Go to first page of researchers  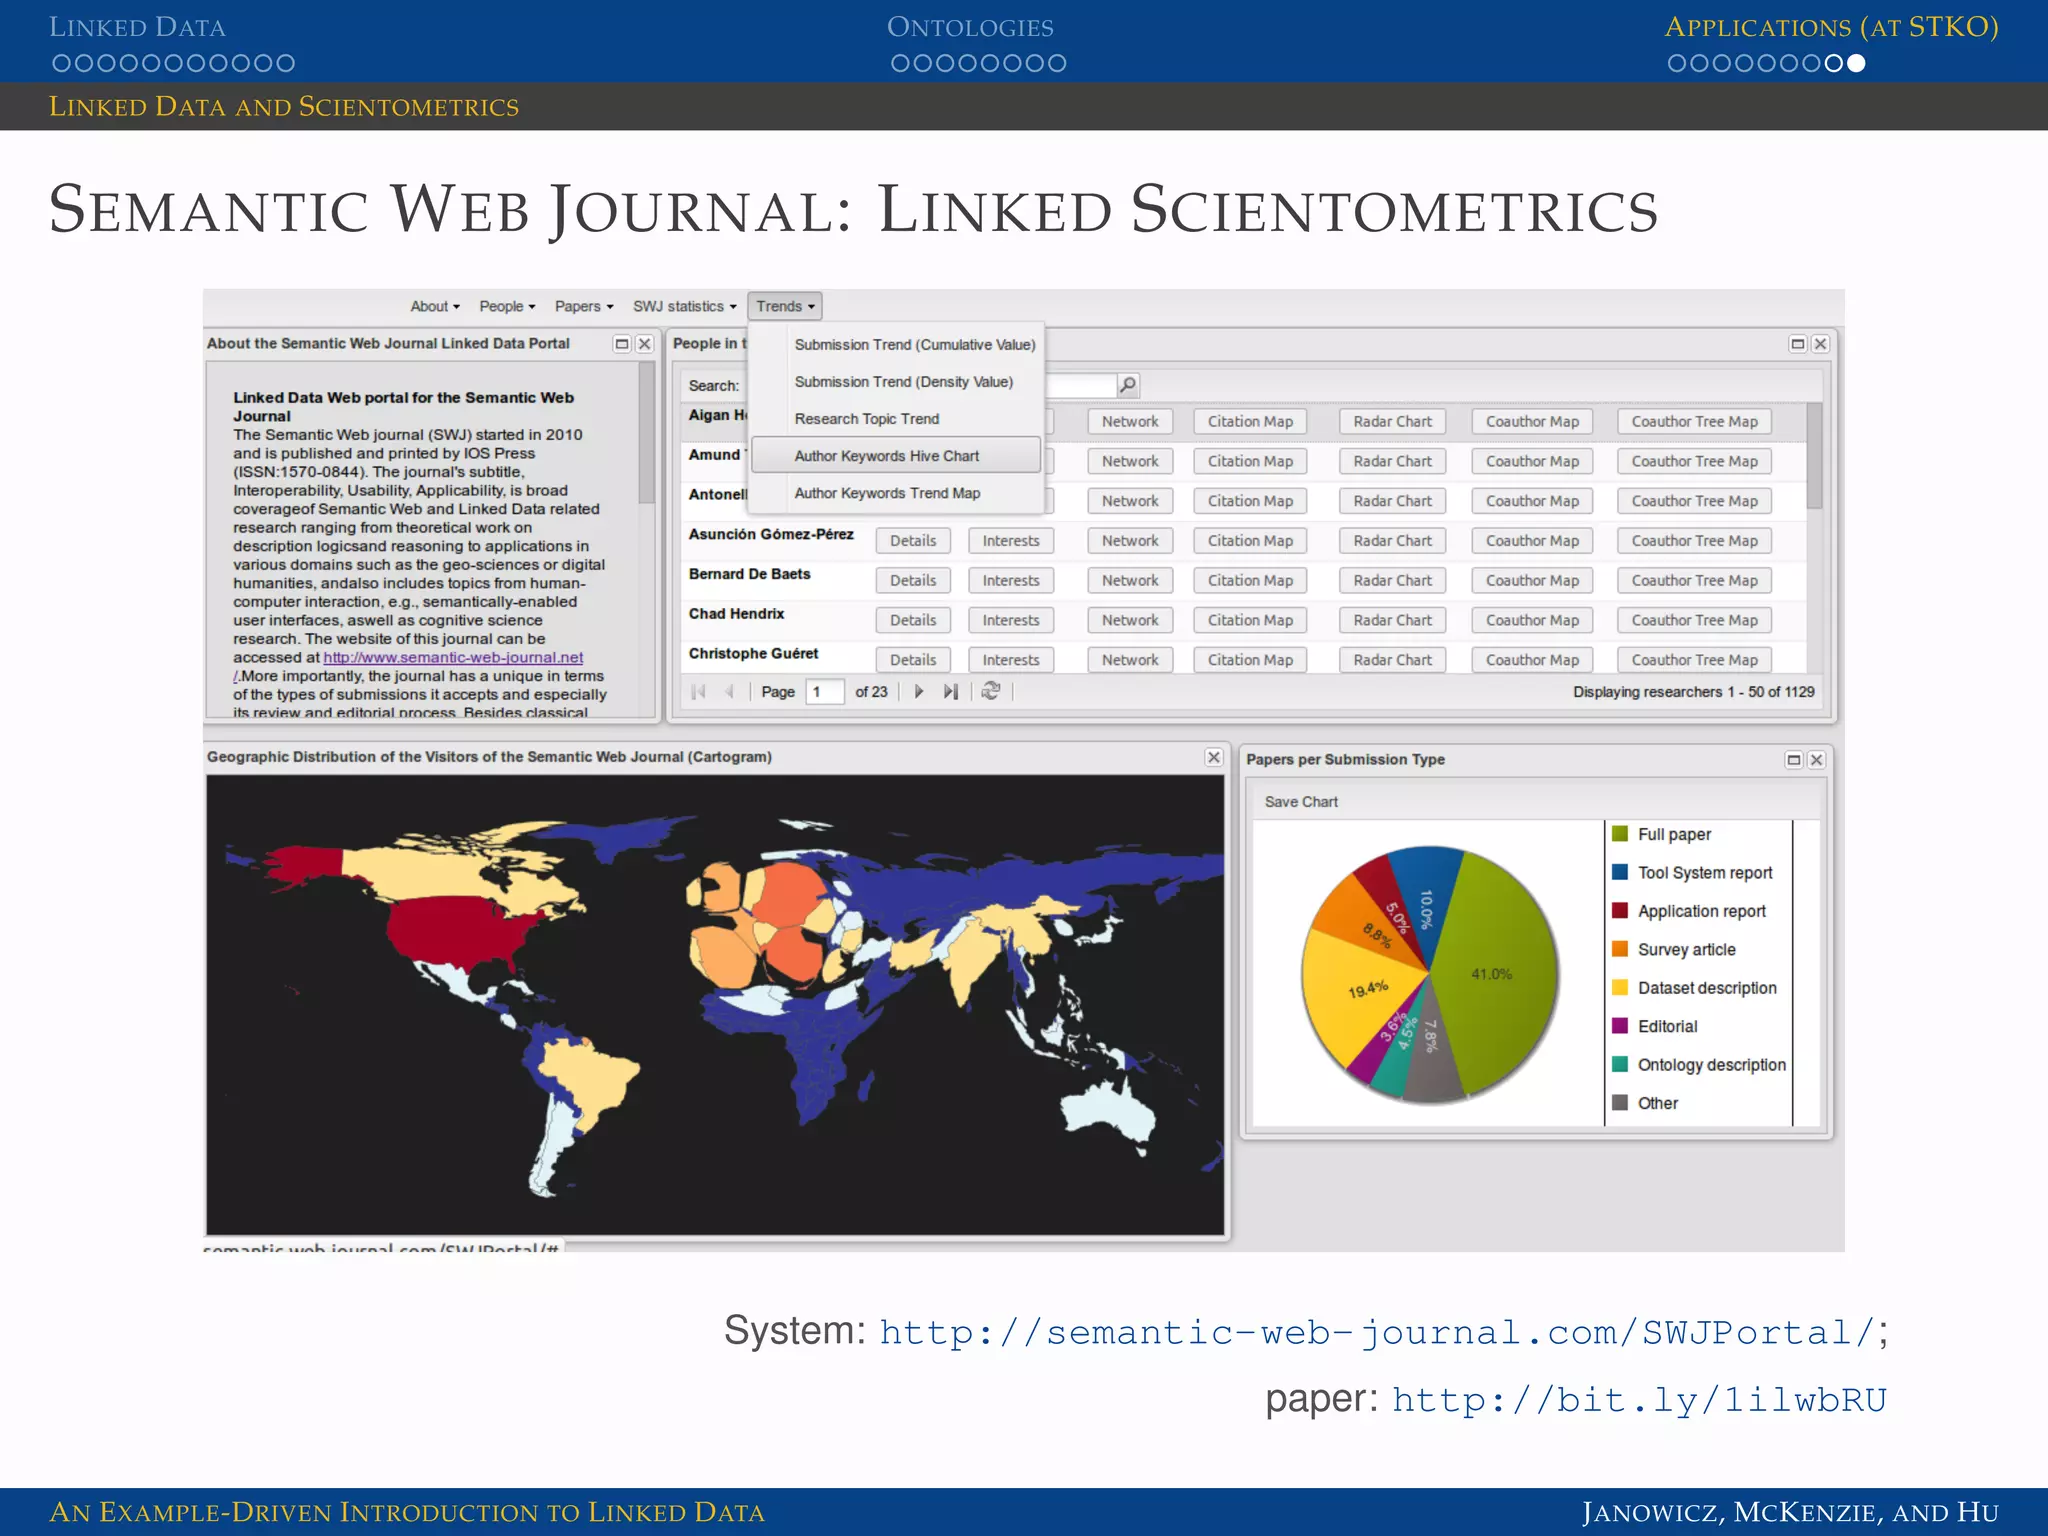[698, 691]
